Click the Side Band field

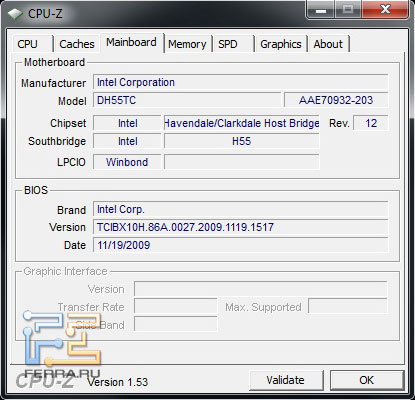coord(176,324)
